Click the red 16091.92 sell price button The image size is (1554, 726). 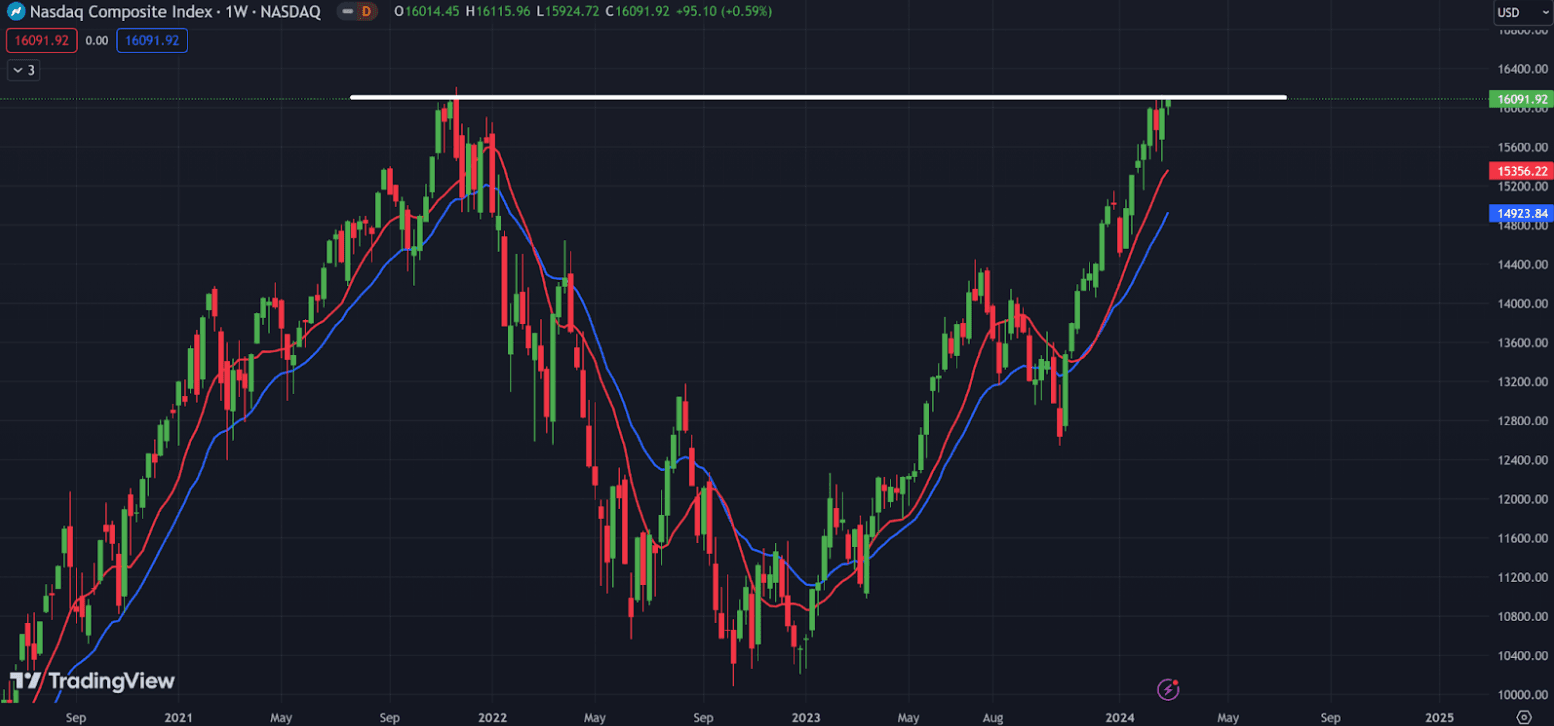pyautogui.click(x=41, y=41)
